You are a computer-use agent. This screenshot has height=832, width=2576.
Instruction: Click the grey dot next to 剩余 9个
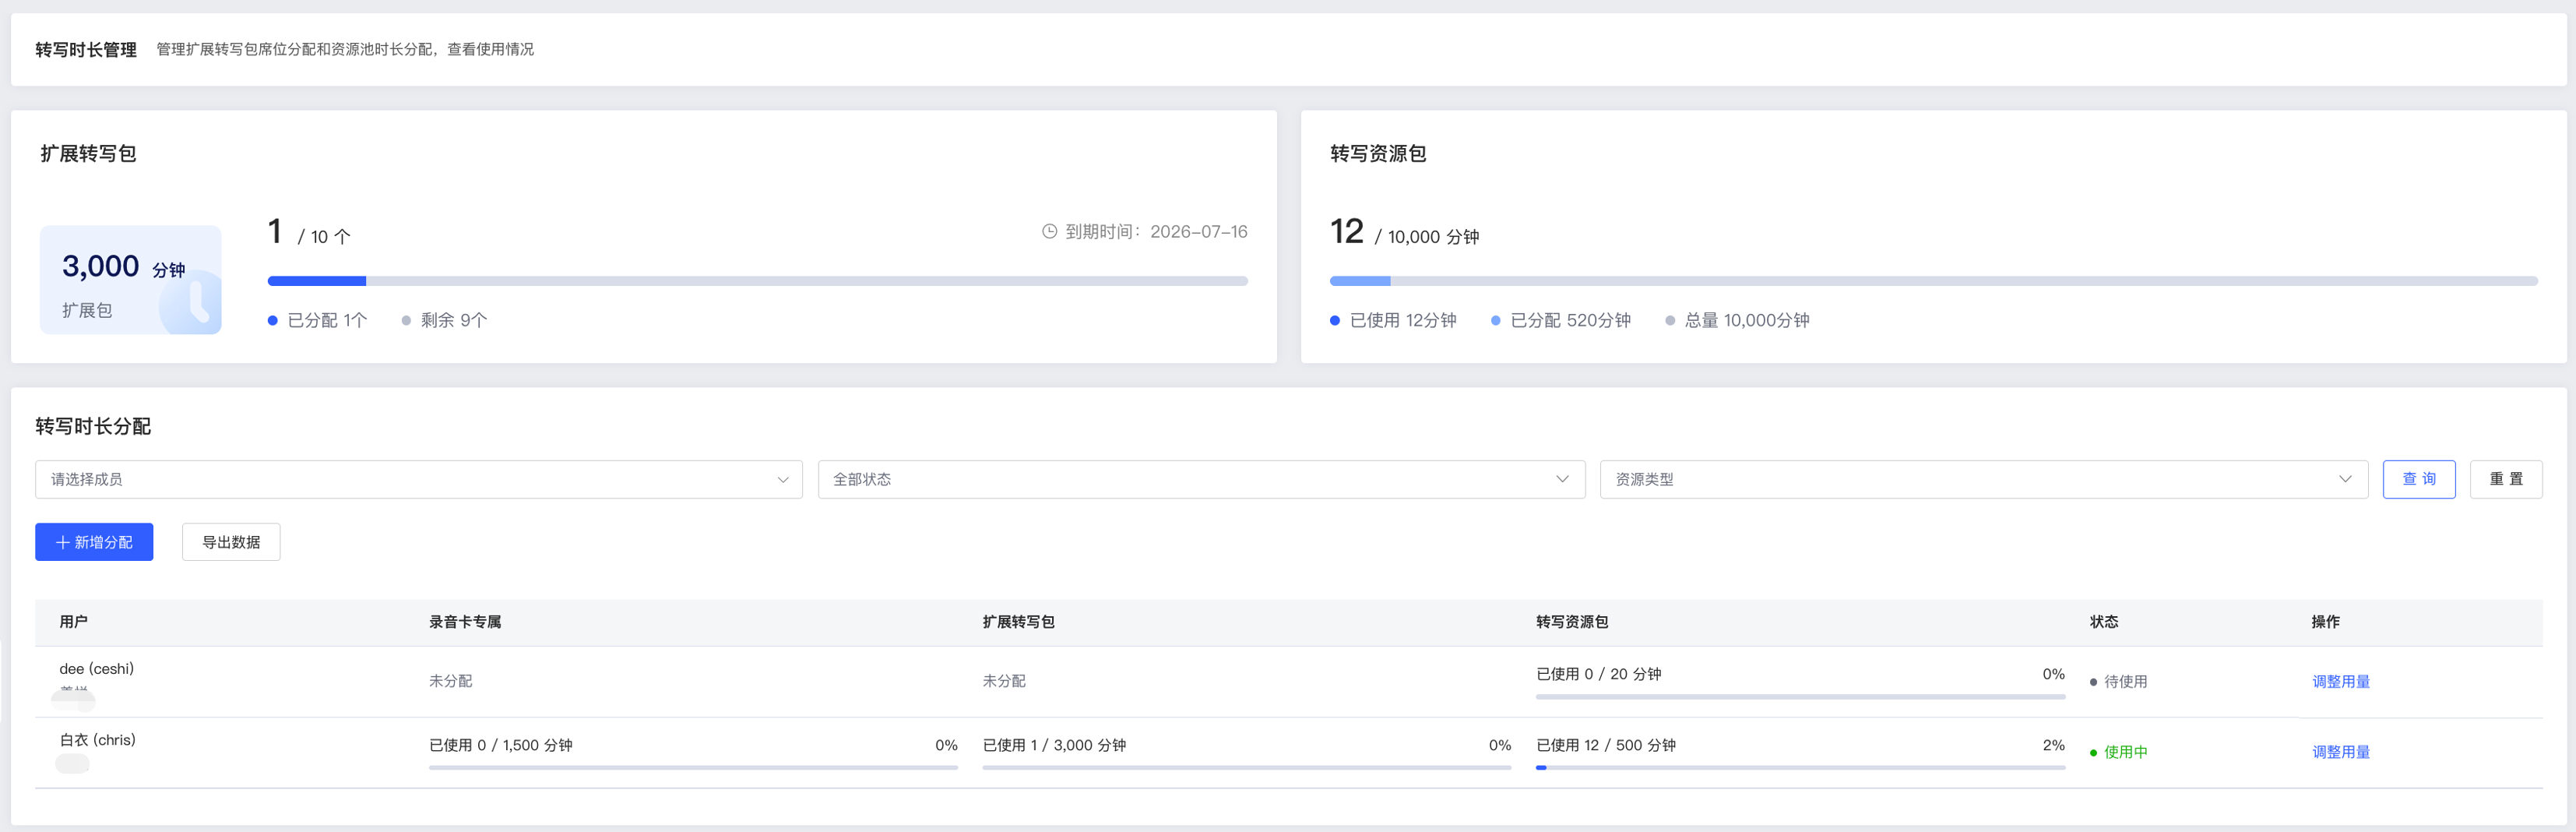pos(406,321)
